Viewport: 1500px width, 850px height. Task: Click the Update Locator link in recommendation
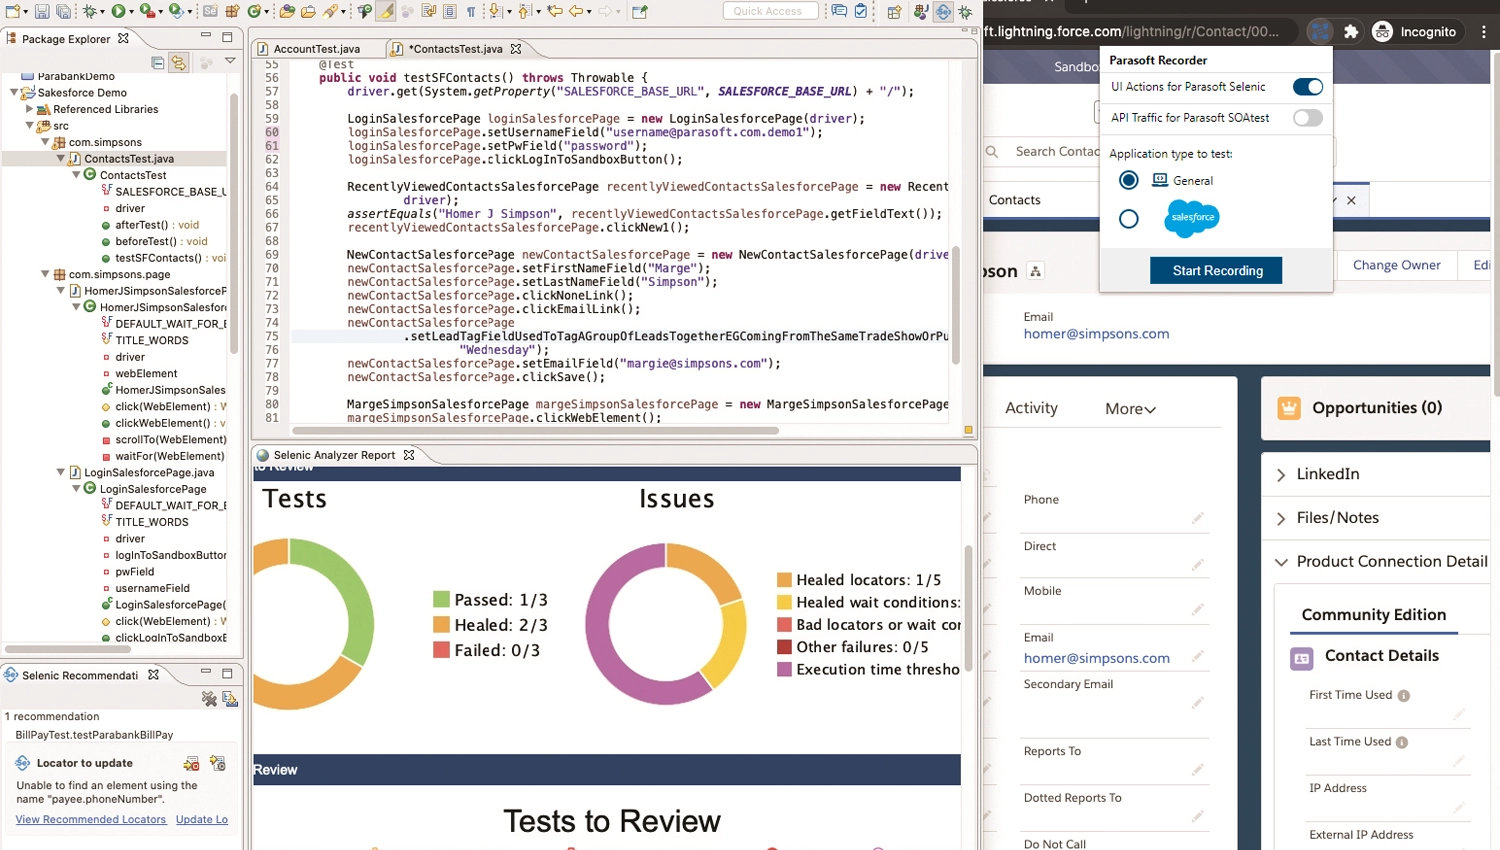click(x=202, y=820)
